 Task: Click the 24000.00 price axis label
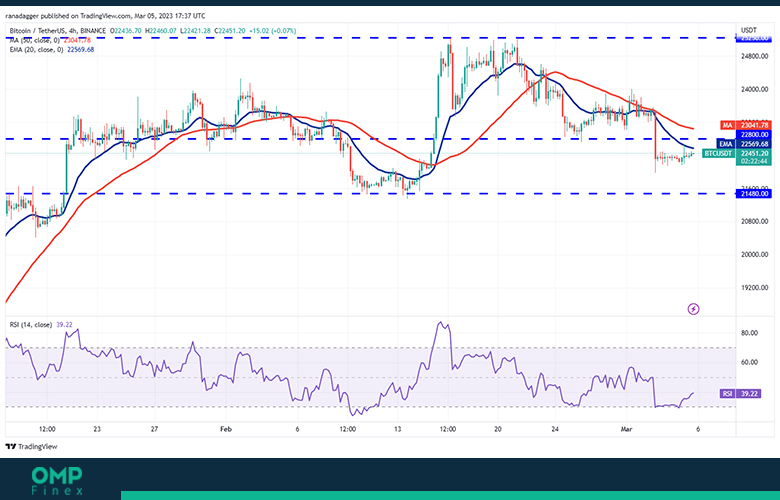coord(754,90)
